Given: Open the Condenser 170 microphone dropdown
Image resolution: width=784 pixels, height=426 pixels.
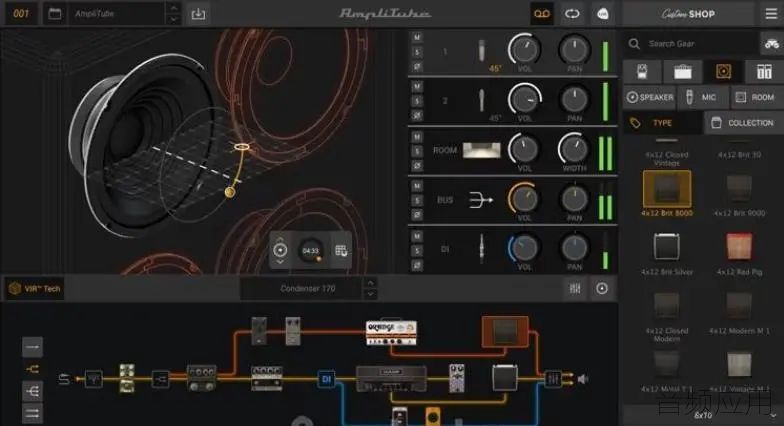Looking at the screenshot, I should point(308,288).
